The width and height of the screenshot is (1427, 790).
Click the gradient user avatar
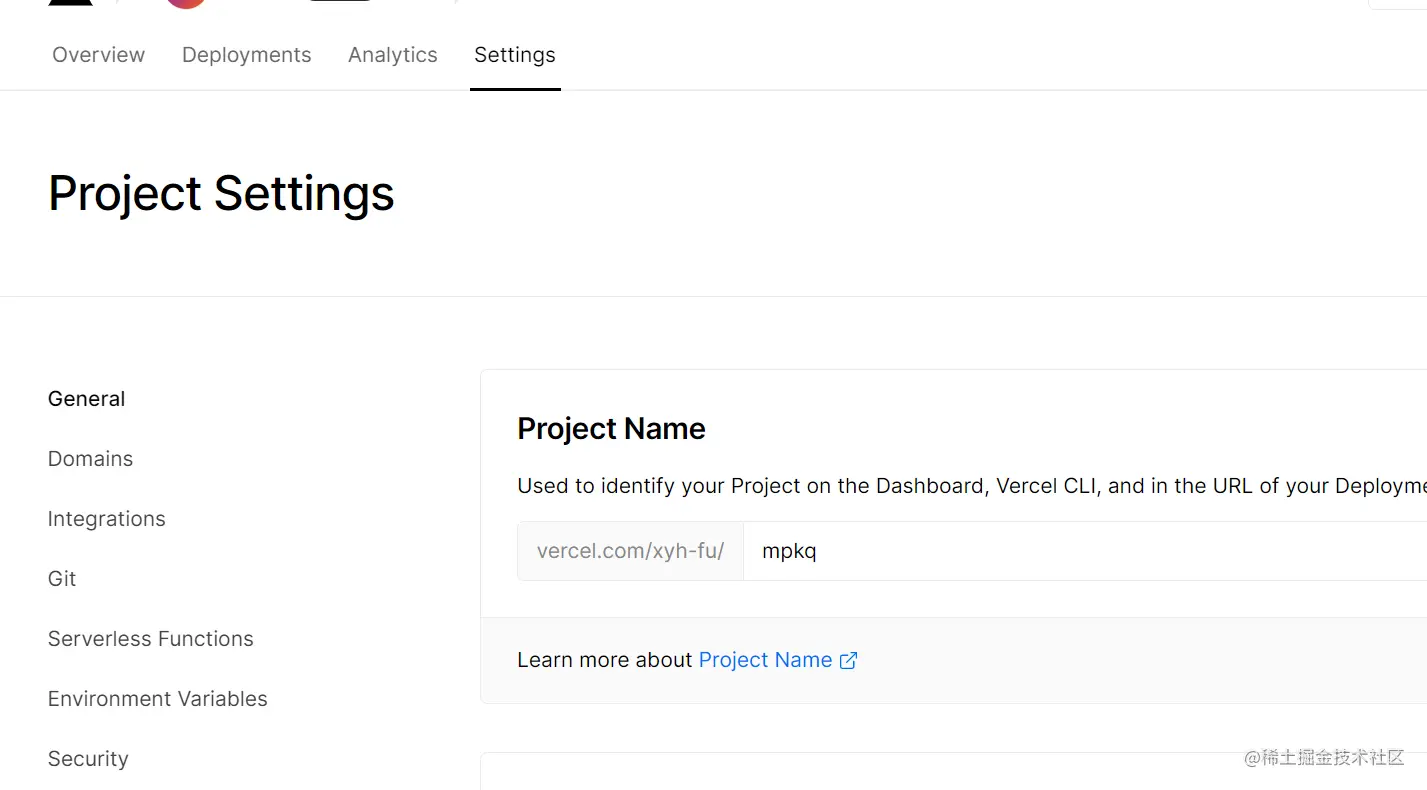point(186,3)
